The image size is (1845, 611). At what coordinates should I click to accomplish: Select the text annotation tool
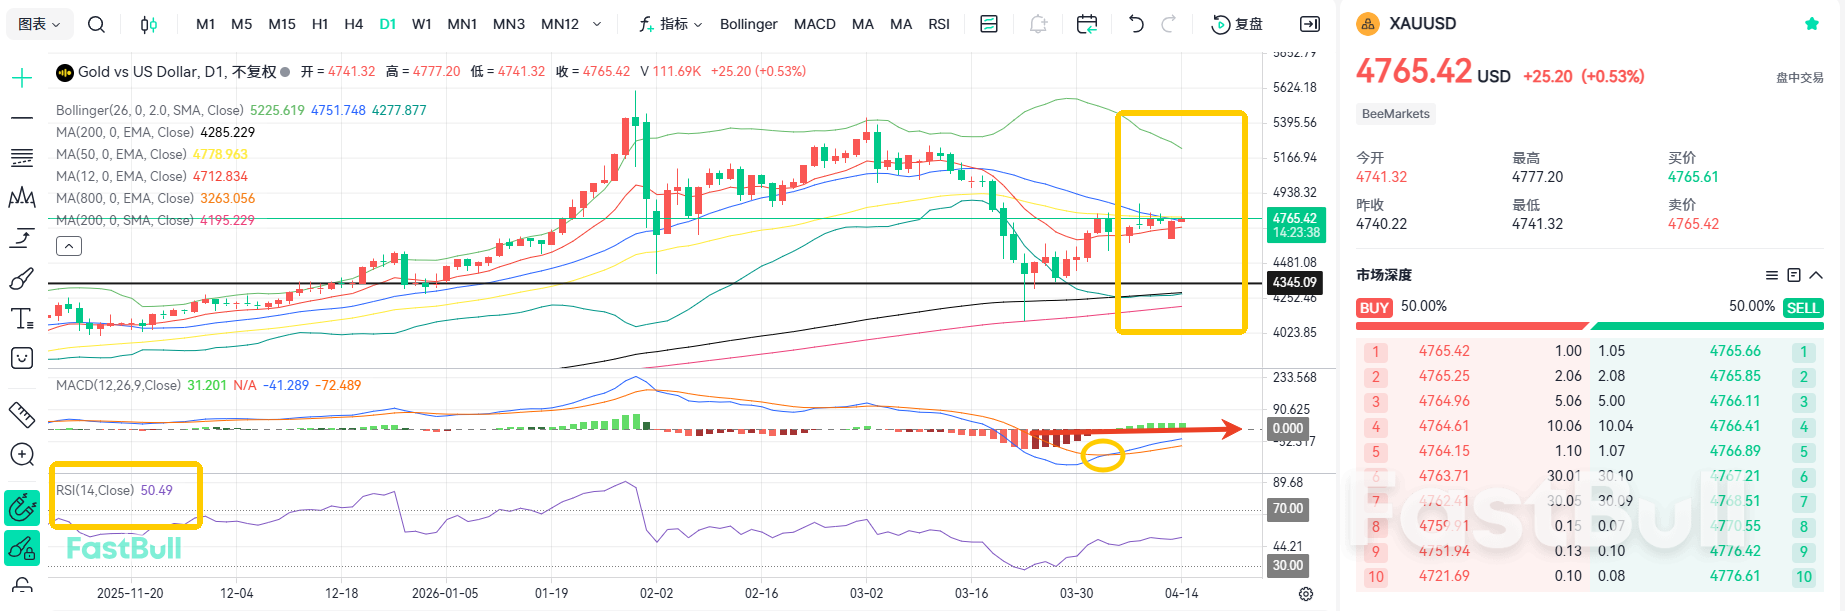coord(22,319)
